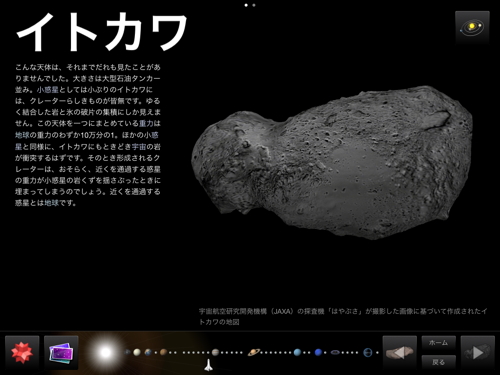500x375 pixels.
Task: Select Jupiter in the planet strip
Action: 215,352
